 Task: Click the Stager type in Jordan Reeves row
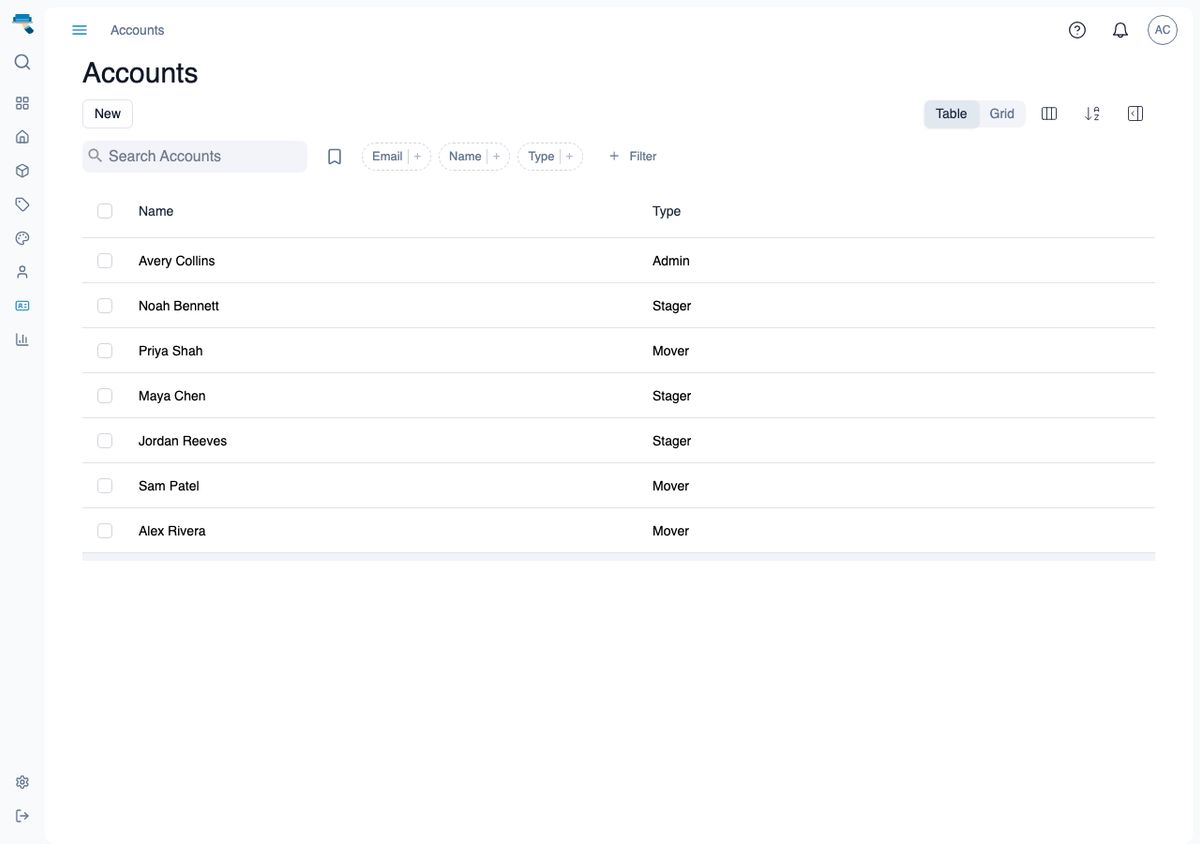[x=672, y=441]
